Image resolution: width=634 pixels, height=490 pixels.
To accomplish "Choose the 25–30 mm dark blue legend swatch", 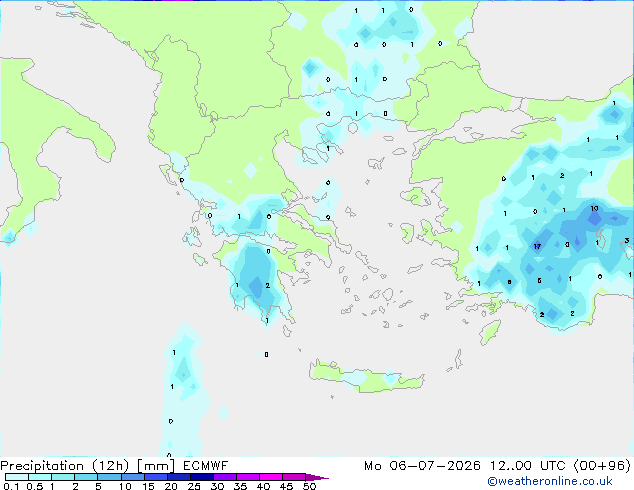I will (202, 477).
